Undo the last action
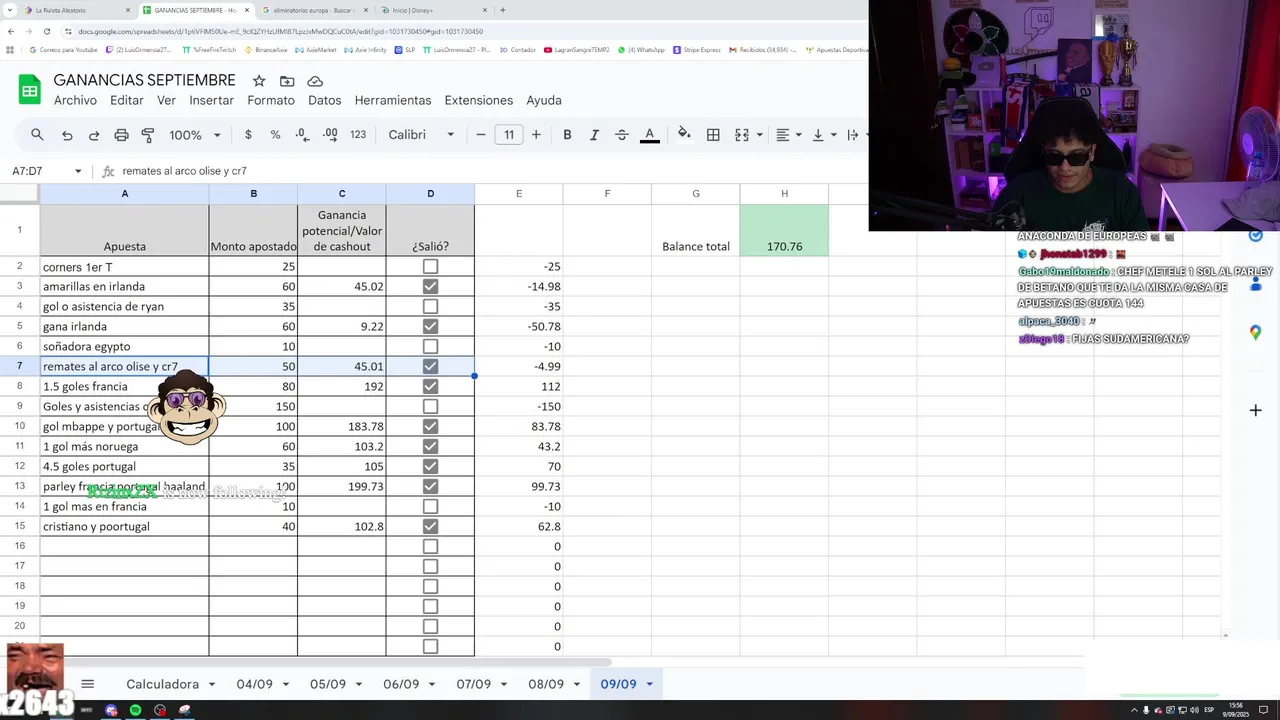 (67, 135)
